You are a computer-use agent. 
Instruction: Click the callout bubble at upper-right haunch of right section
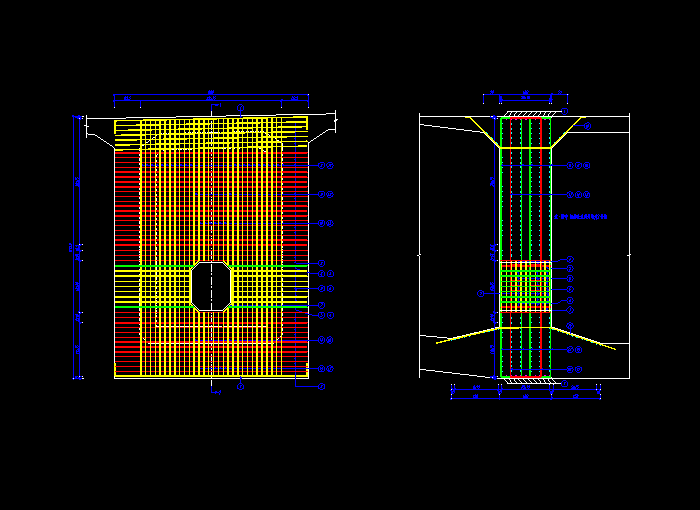coord(587,126)
